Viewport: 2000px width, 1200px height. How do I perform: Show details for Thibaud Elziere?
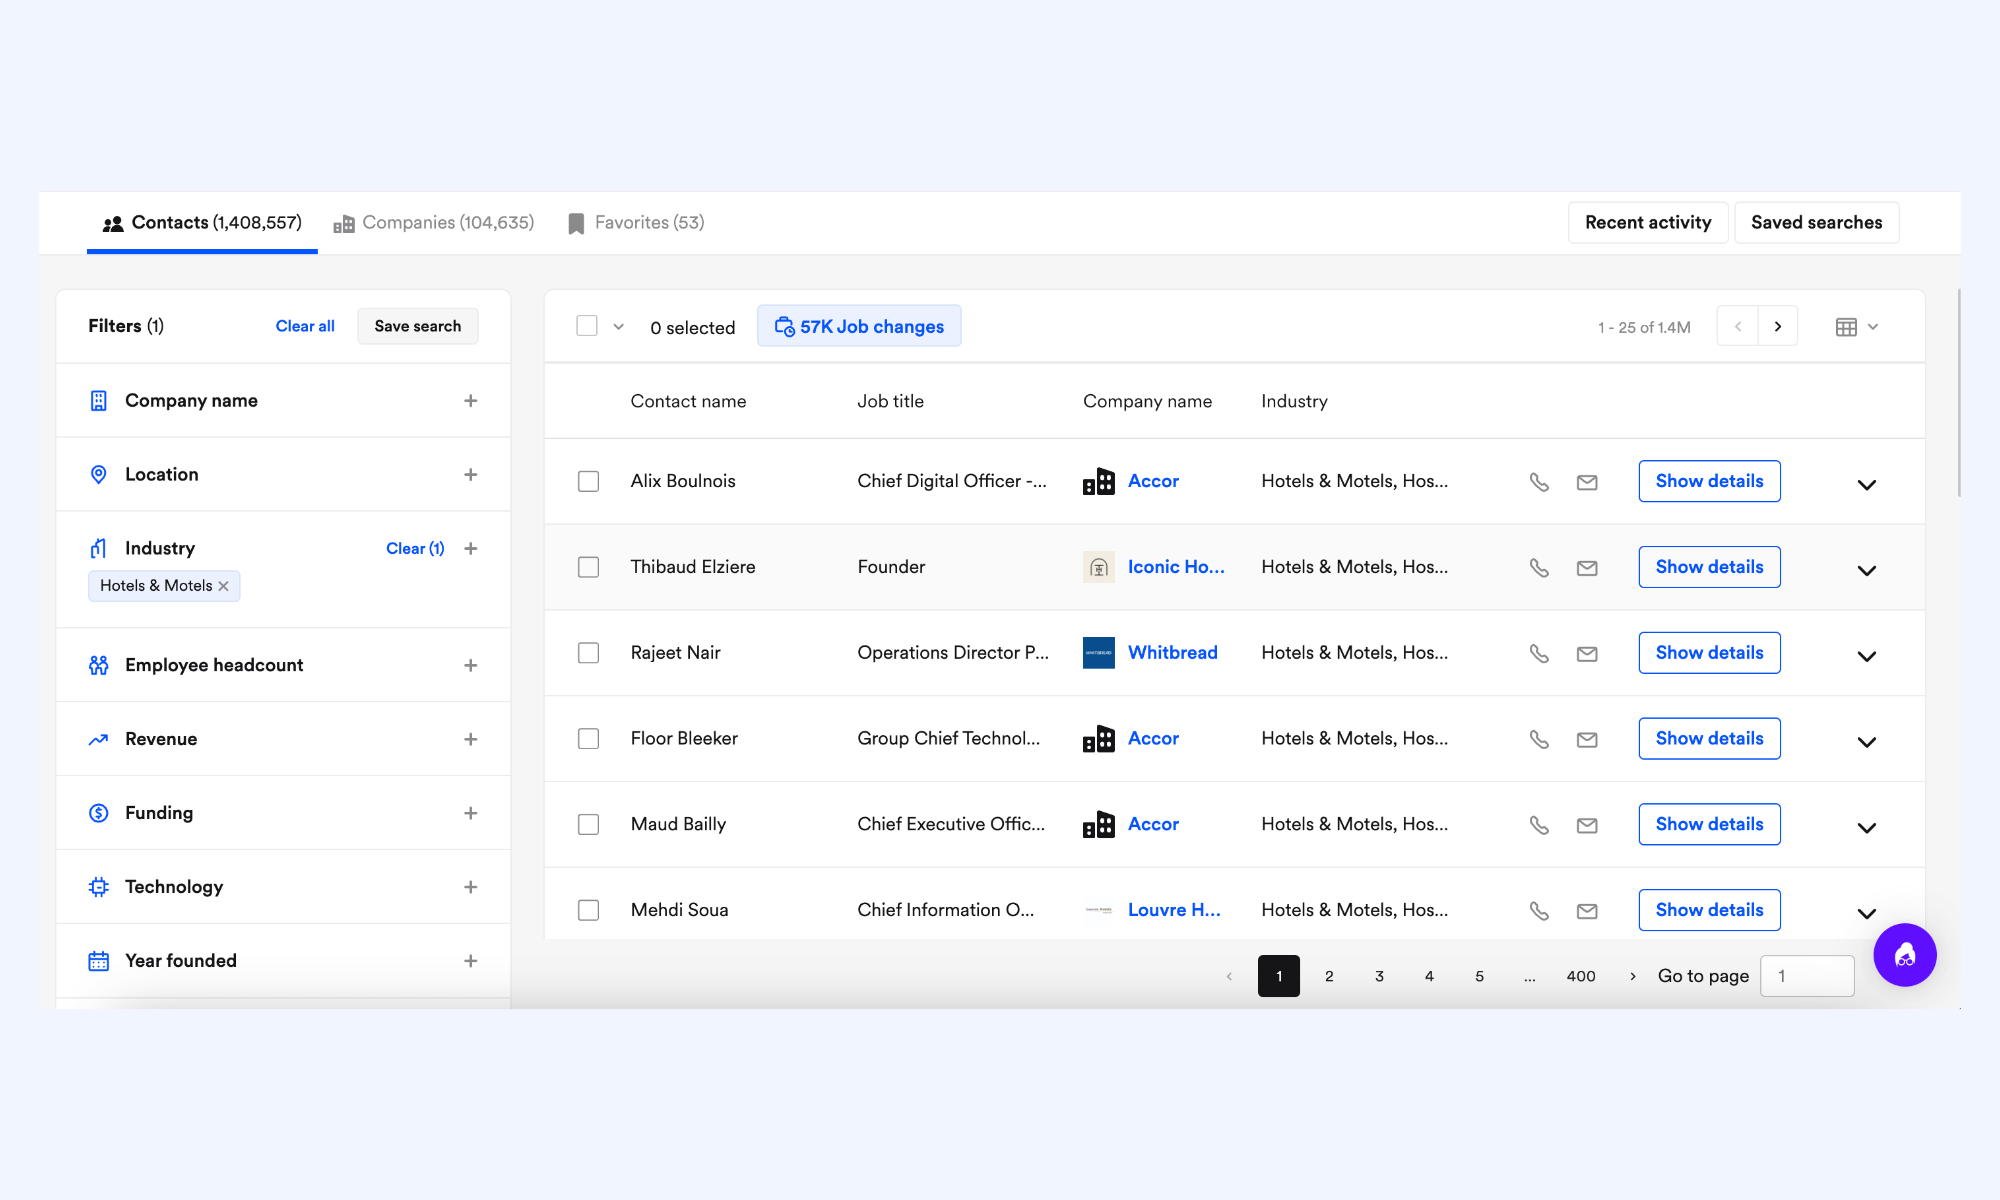pyautogui.click(x=1709, y=567)
